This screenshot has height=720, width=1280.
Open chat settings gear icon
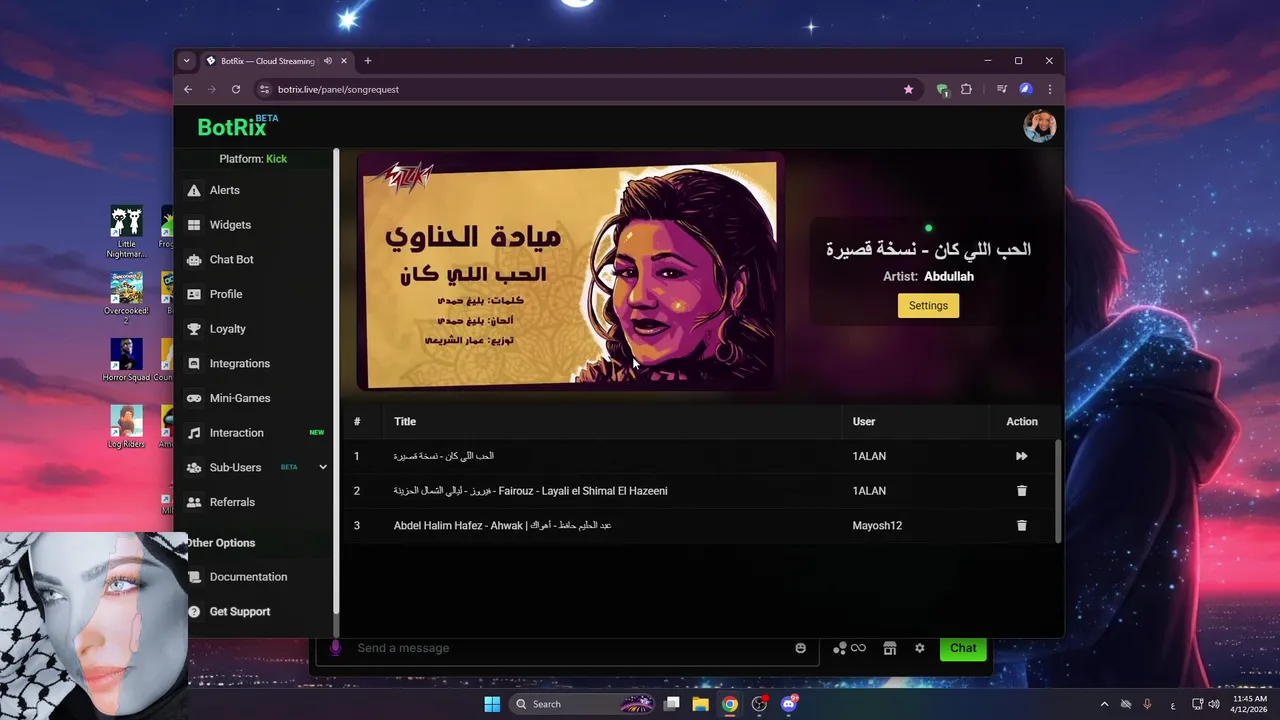tap(920, 648)
